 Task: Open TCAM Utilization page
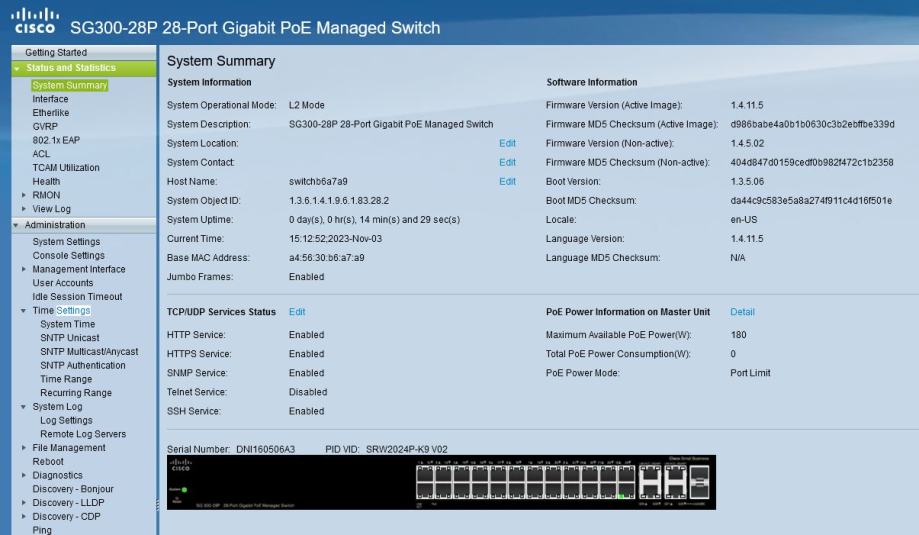pos(66,168)
